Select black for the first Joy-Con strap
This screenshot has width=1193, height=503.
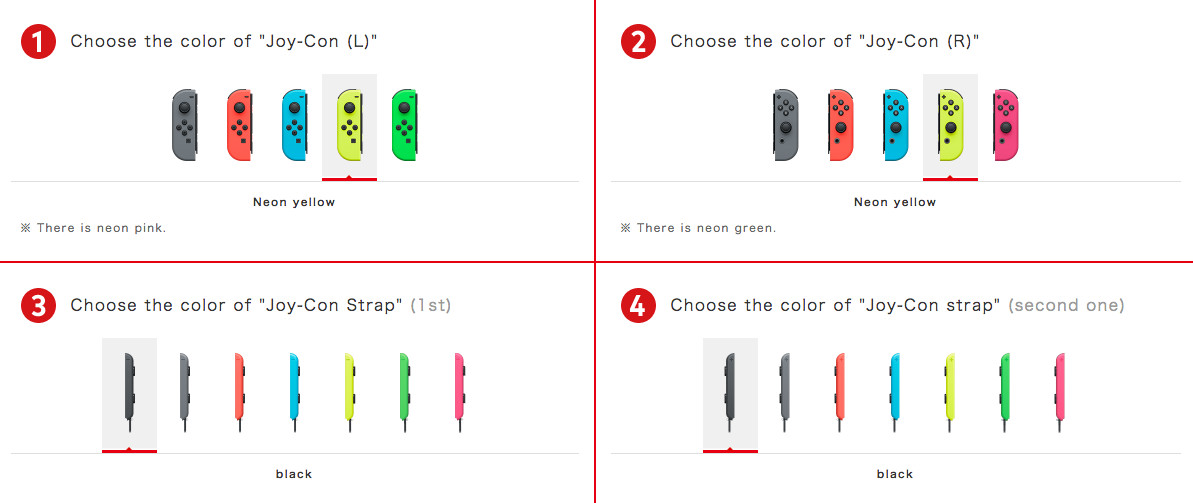coord(129,393)
